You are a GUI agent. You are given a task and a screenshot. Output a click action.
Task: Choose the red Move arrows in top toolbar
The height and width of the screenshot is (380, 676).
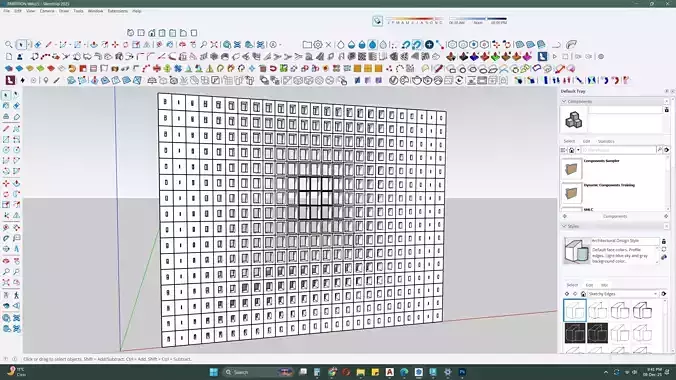pos(115,44)
